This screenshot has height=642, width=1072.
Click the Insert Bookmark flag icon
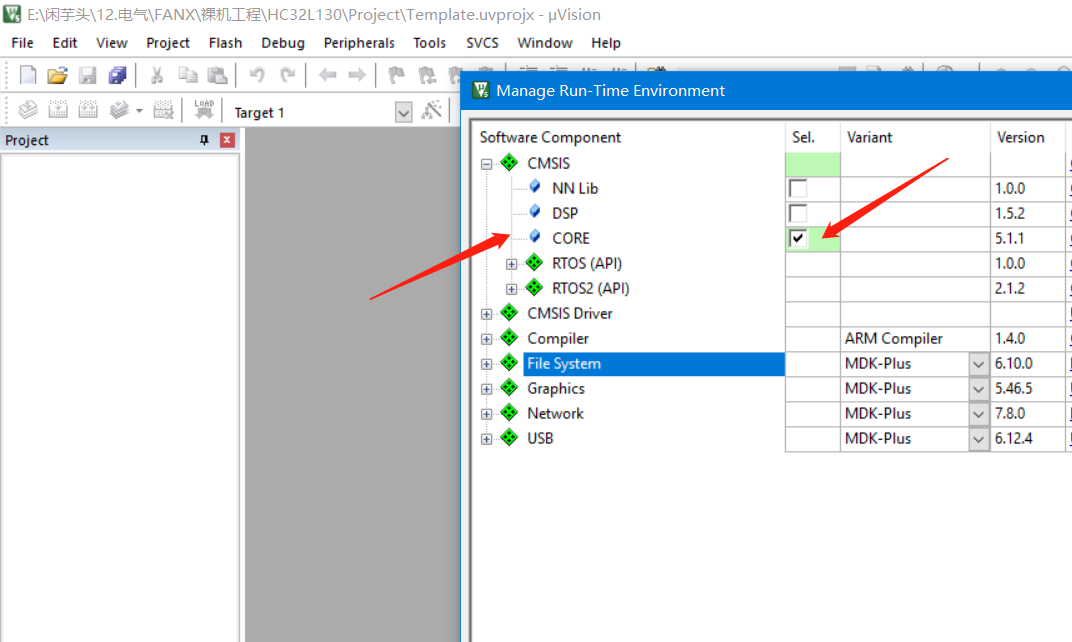pos(396,75)
